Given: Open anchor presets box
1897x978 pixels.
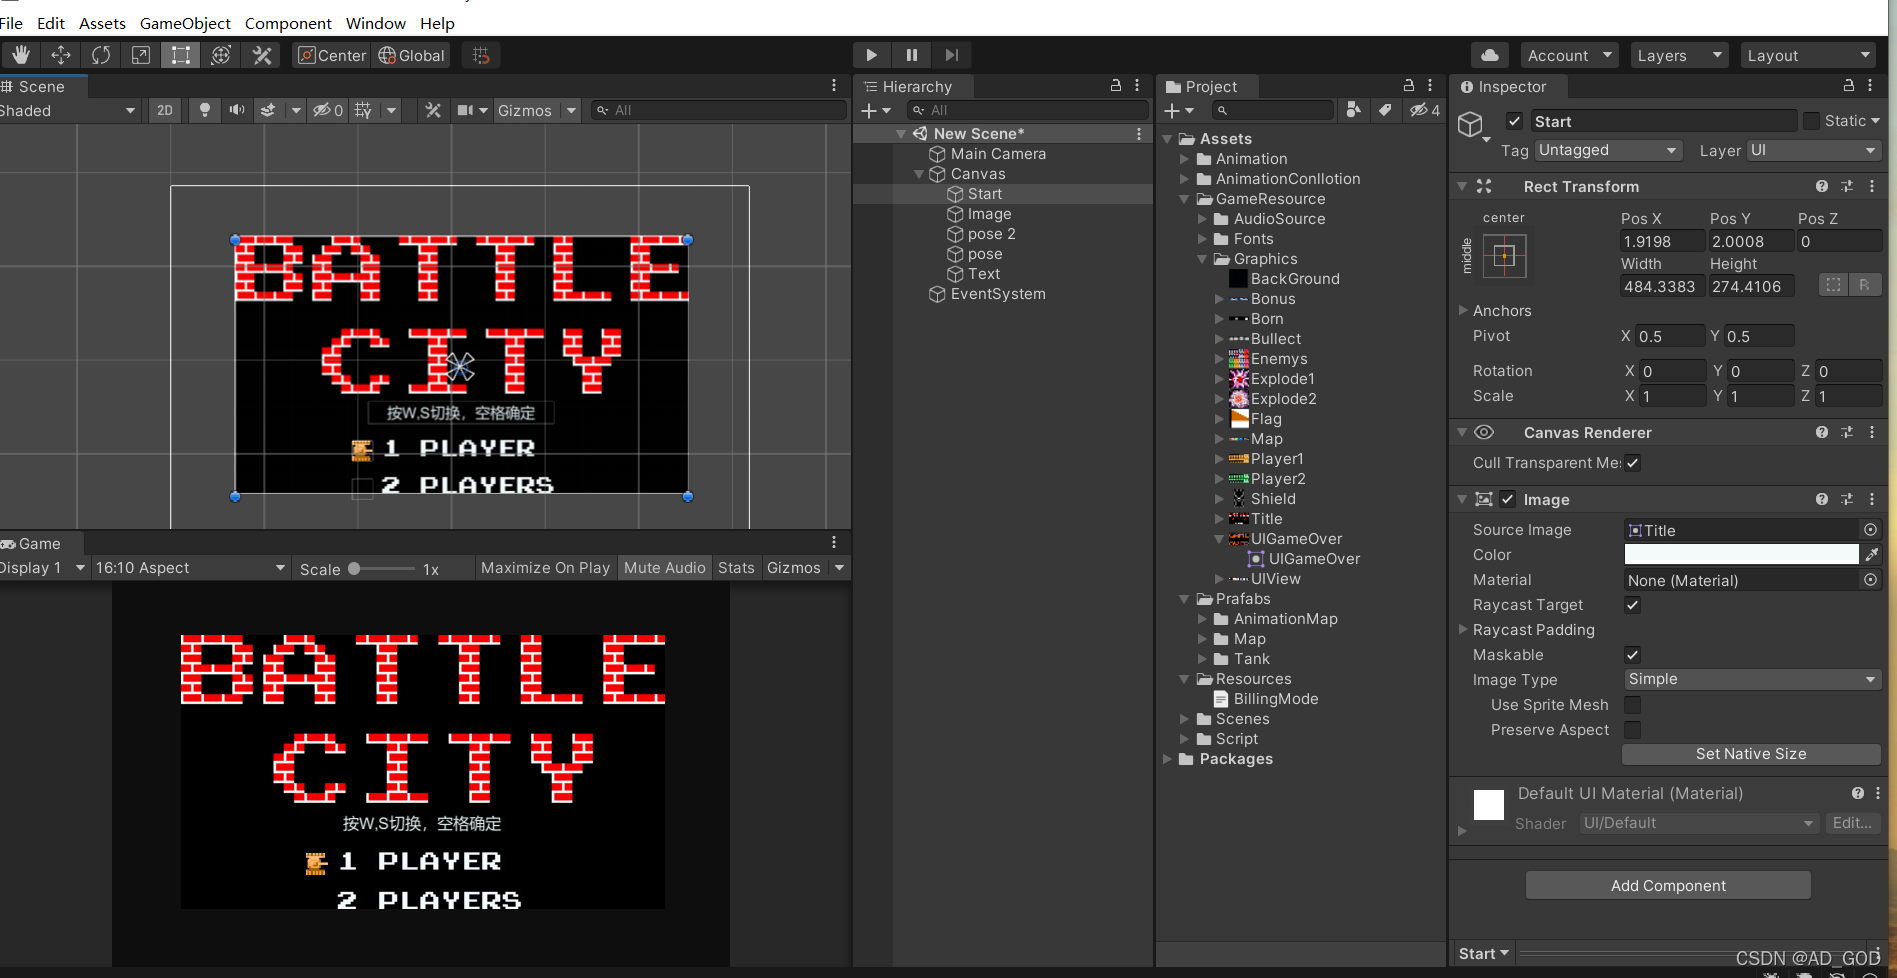Looking at the screenshot, I should [1504, 256].
